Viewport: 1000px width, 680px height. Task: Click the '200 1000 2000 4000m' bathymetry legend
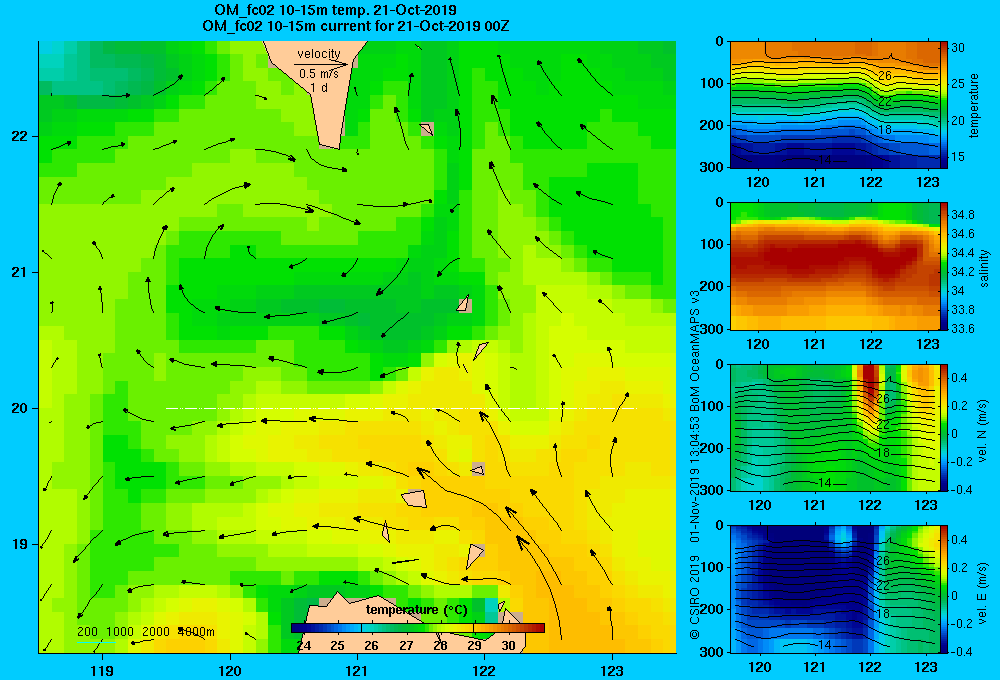pyautogui.click(x=145, y=632)
